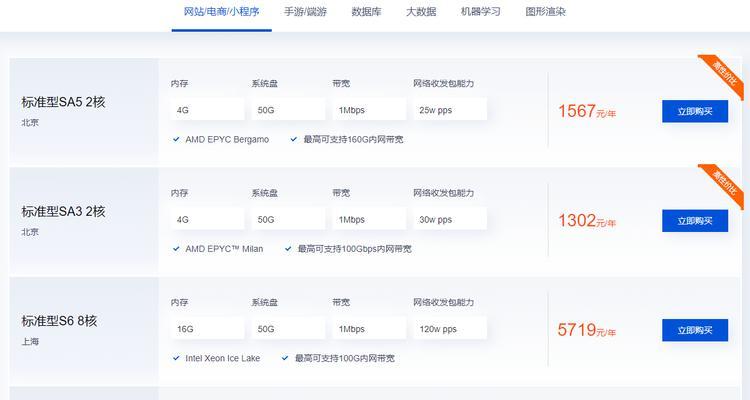Click the 1567元/年 price

587,111
